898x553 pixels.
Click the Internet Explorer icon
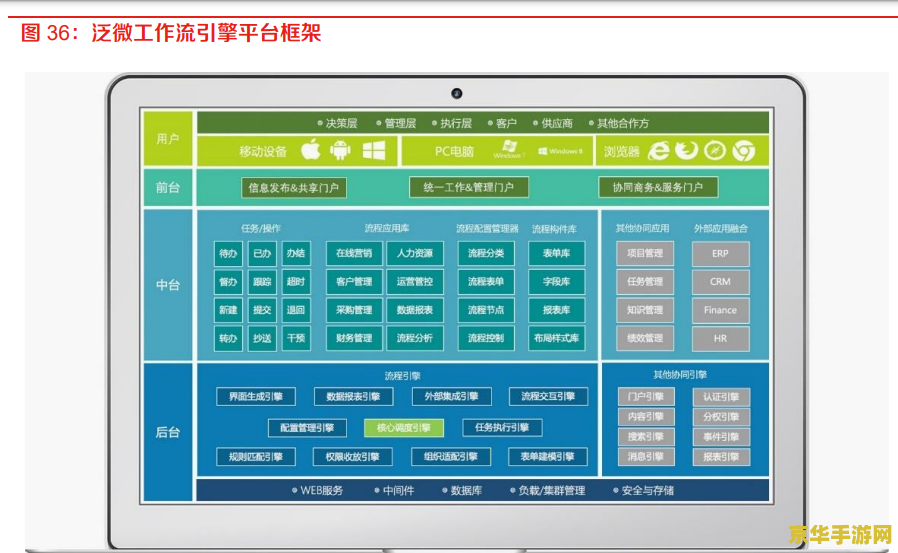point(659,151)
